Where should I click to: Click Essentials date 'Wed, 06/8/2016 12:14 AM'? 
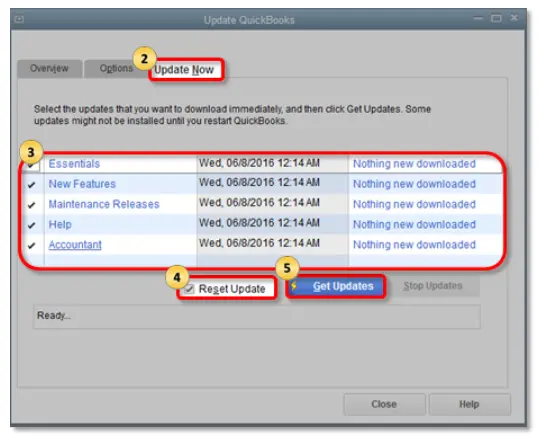tap(260, 163)
